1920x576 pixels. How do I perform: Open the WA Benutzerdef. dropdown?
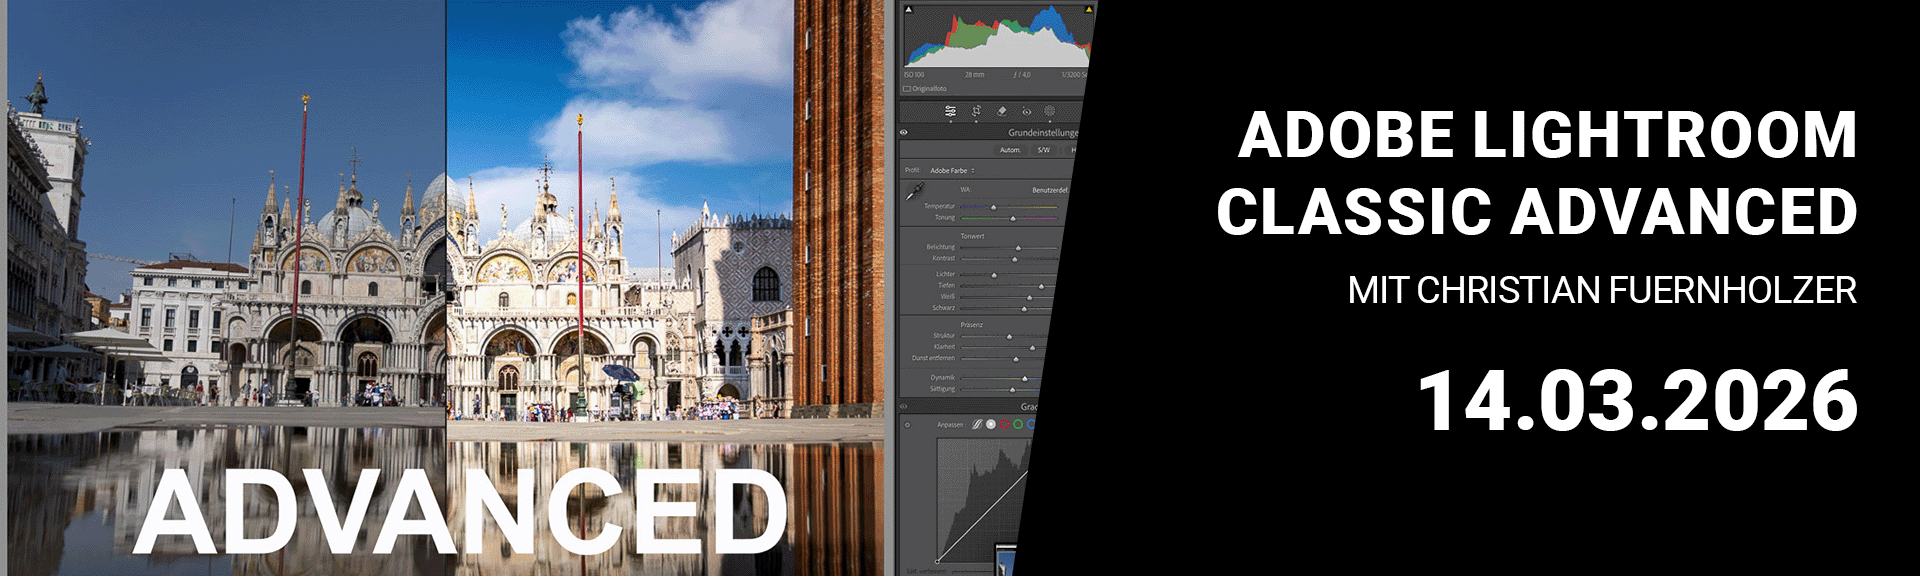pos(1049,190)
